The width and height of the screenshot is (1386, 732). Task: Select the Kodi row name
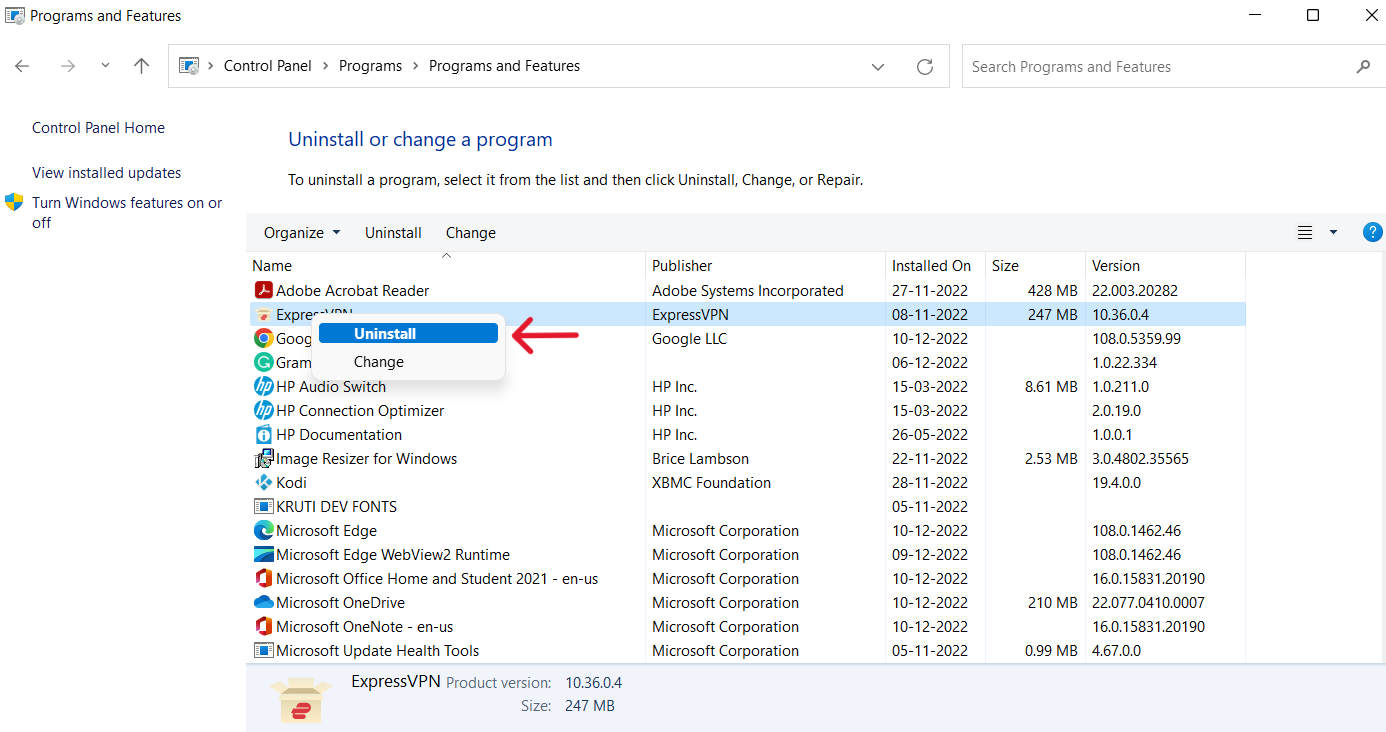click(292, 483)
